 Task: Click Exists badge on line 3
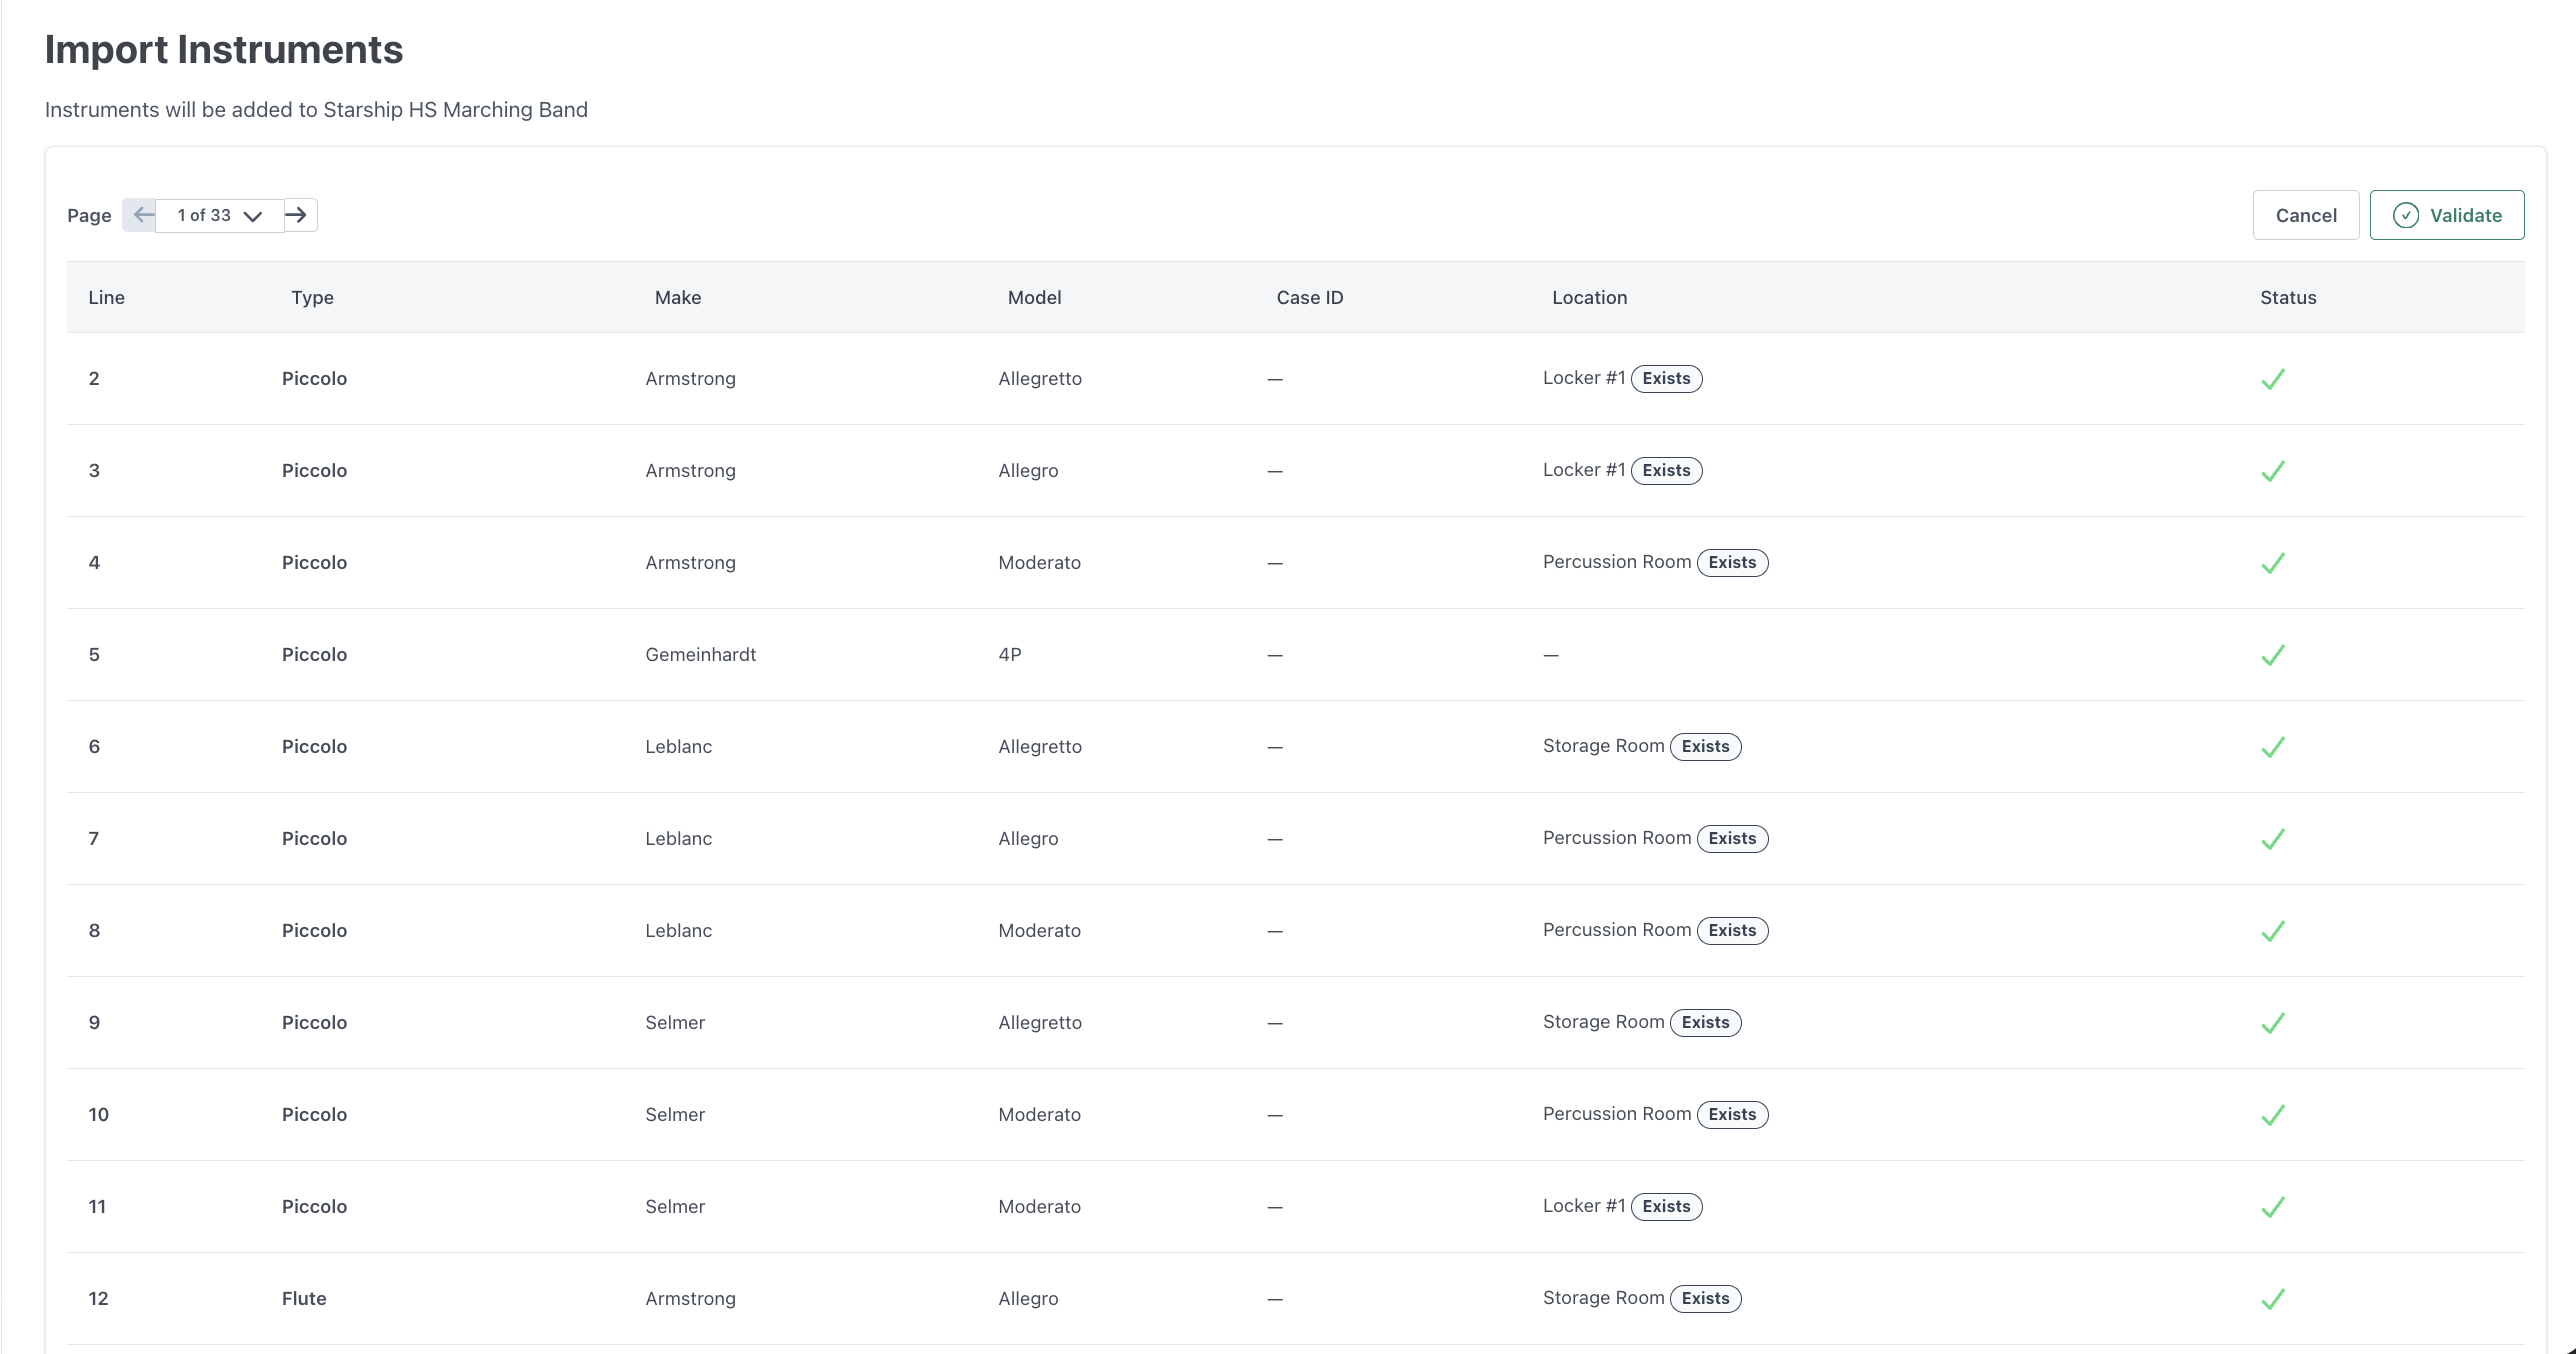(x=1666, y=471)
